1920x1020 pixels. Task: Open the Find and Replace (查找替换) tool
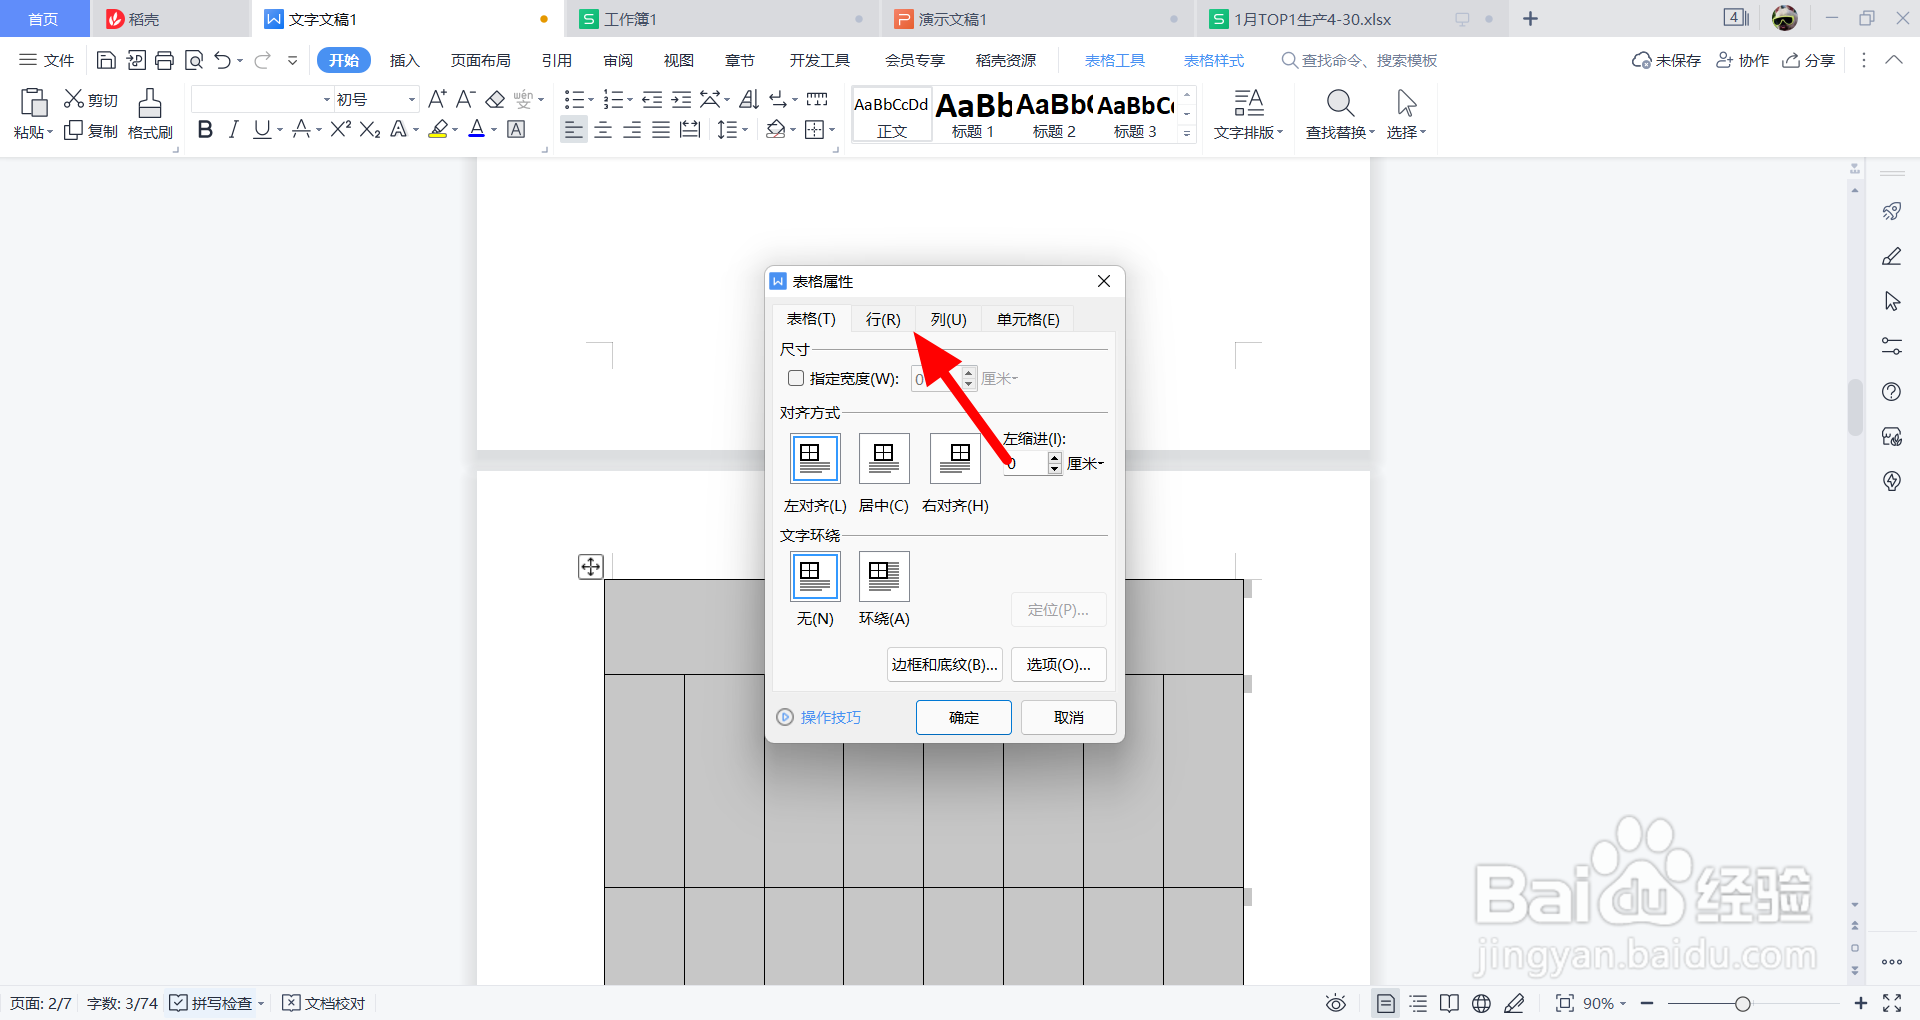click(1340, 114)
